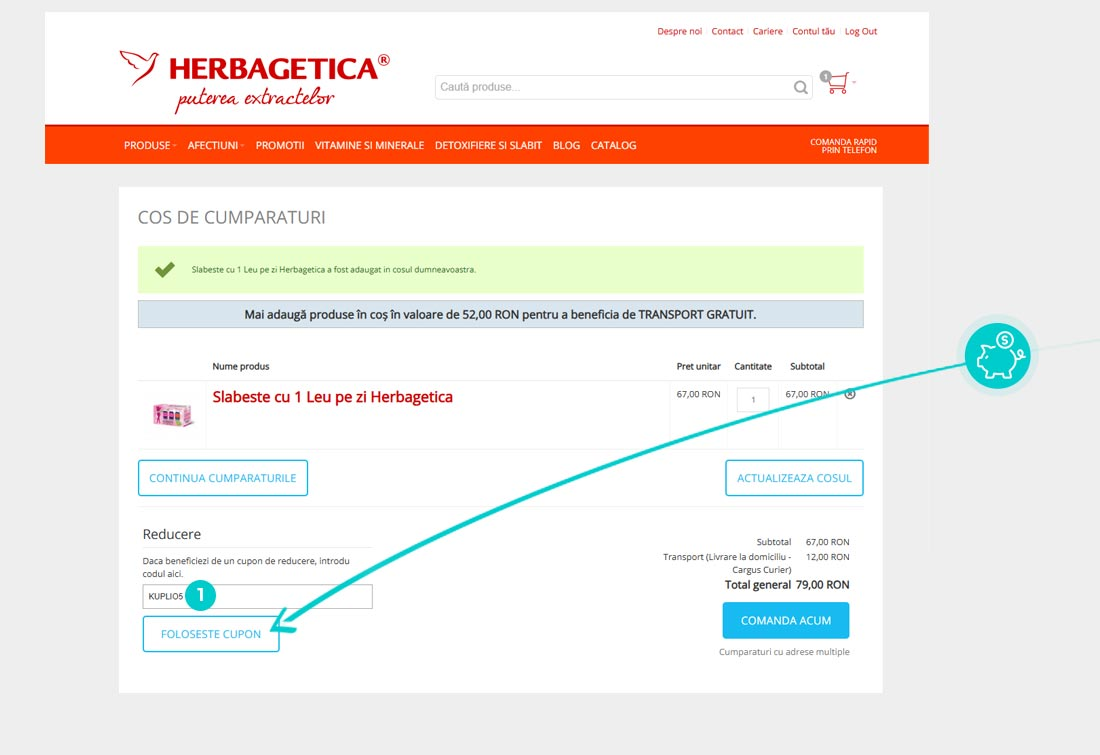Open the PROMOTII menu item
The image size is (1100, 755).
pyautogui.click(x=280, y=145)
